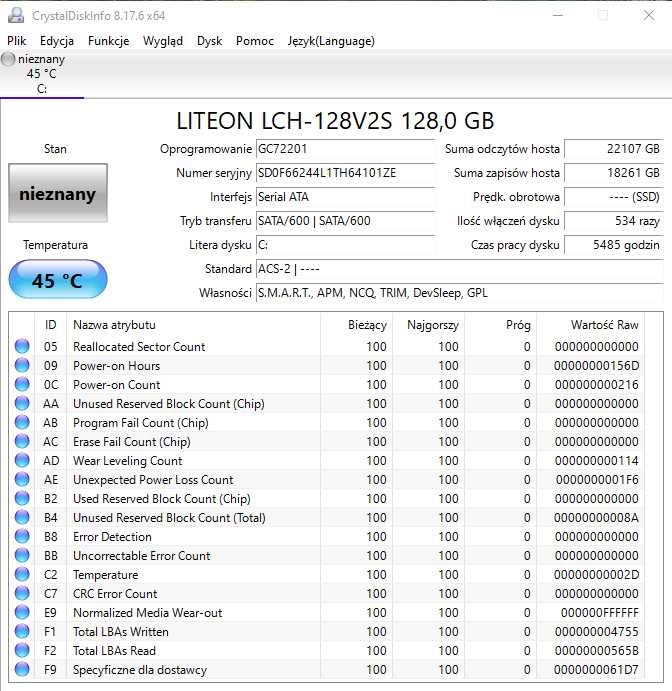Click status orb for Reallocated Sector Count
This screenshot has width=672, height=691.
pos(22,346)
